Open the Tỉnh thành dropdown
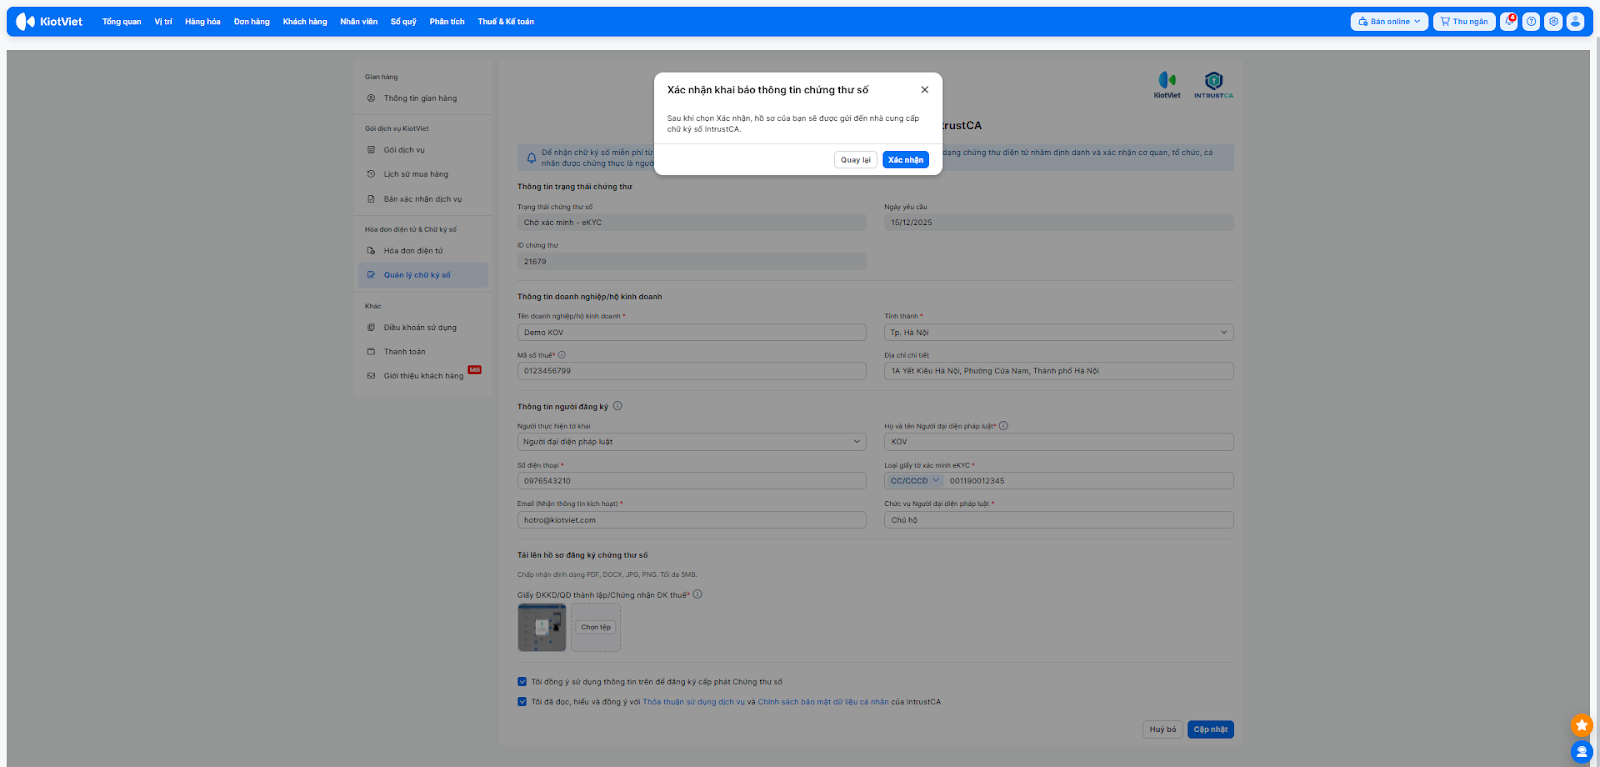Image resolution: width=1600 pixels, height=767 pixels. tap(1058, 332)
